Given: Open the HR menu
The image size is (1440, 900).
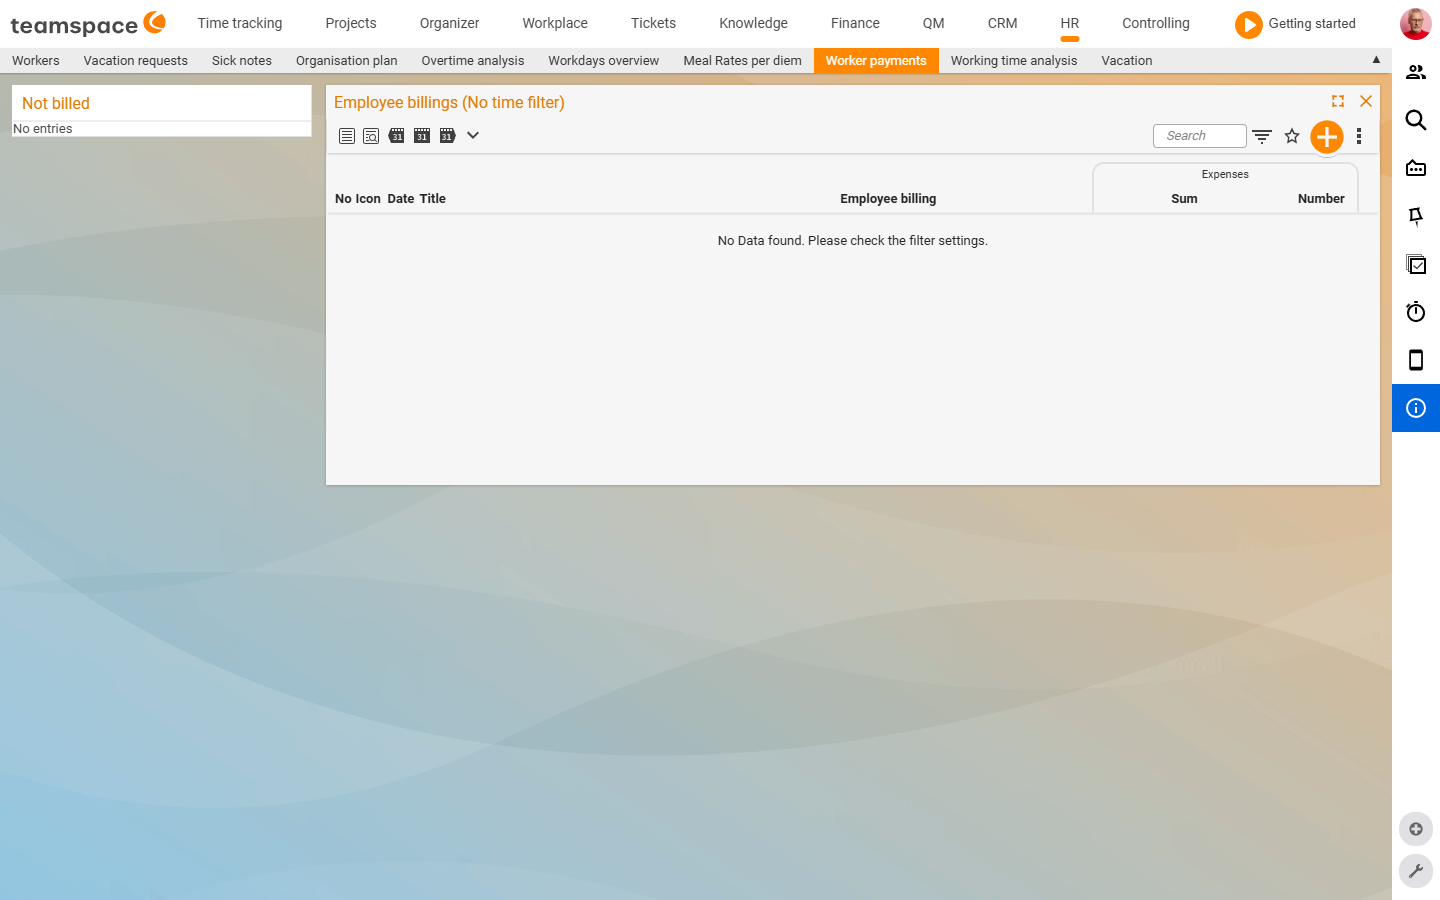Looking at the screenshot, I should tap(1070, 23).
